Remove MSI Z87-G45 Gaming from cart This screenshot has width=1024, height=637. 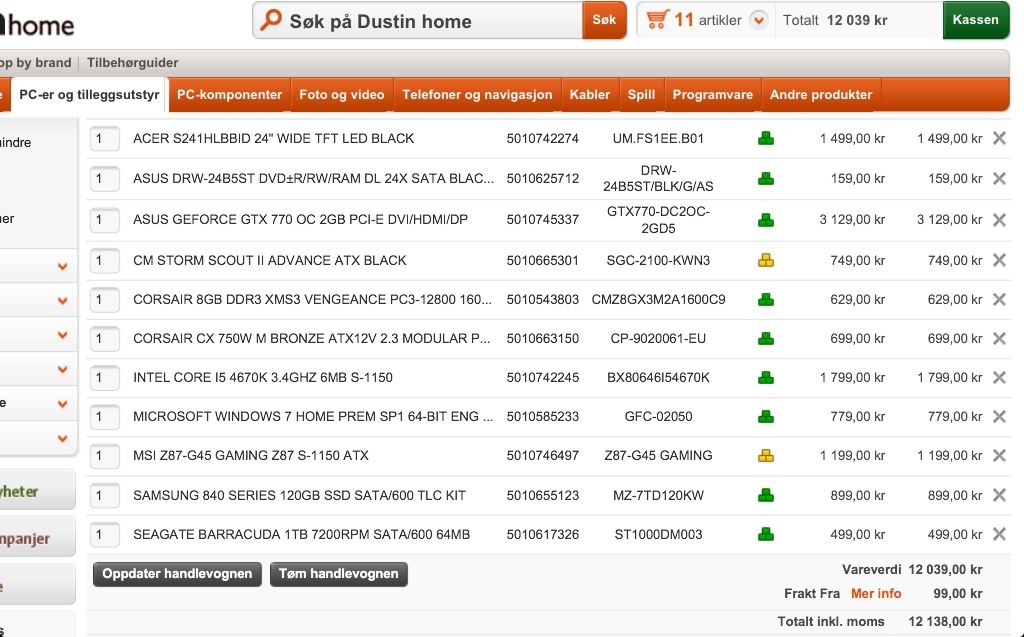click(x=999, y=455)
